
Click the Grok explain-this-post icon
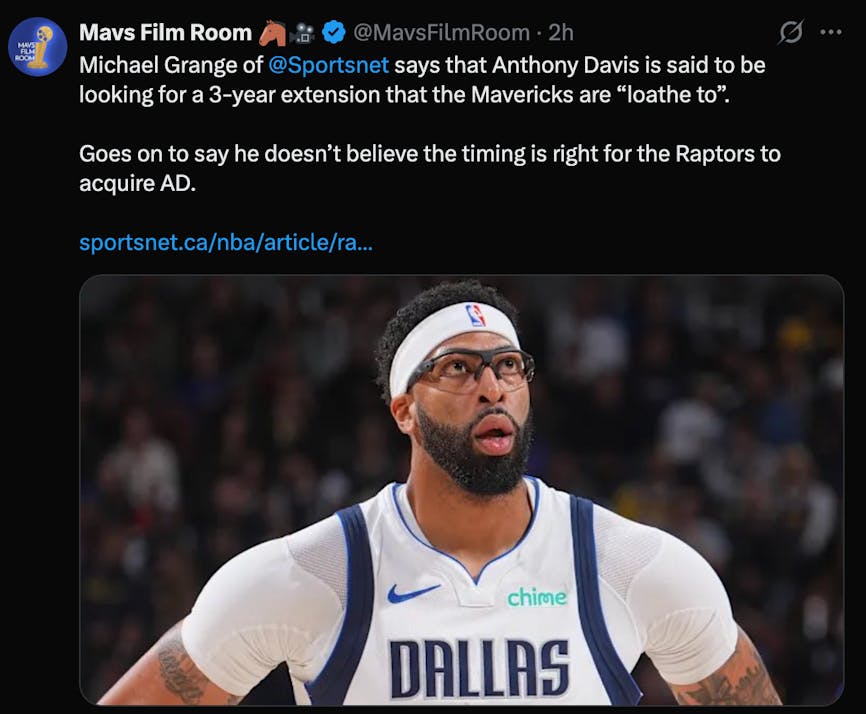click(790, 33)
